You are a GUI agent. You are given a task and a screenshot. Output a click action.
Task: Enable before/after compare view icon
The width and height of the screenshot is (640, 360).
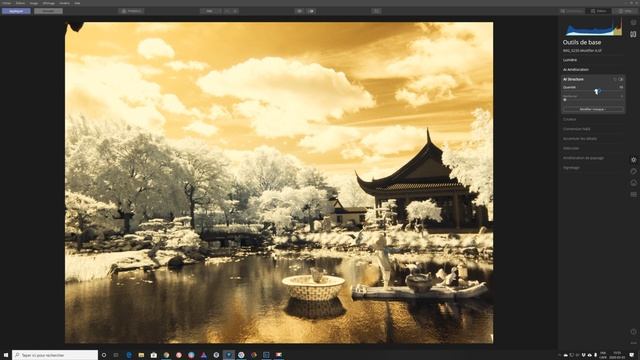pyautogui.click(x=311, y=11)
